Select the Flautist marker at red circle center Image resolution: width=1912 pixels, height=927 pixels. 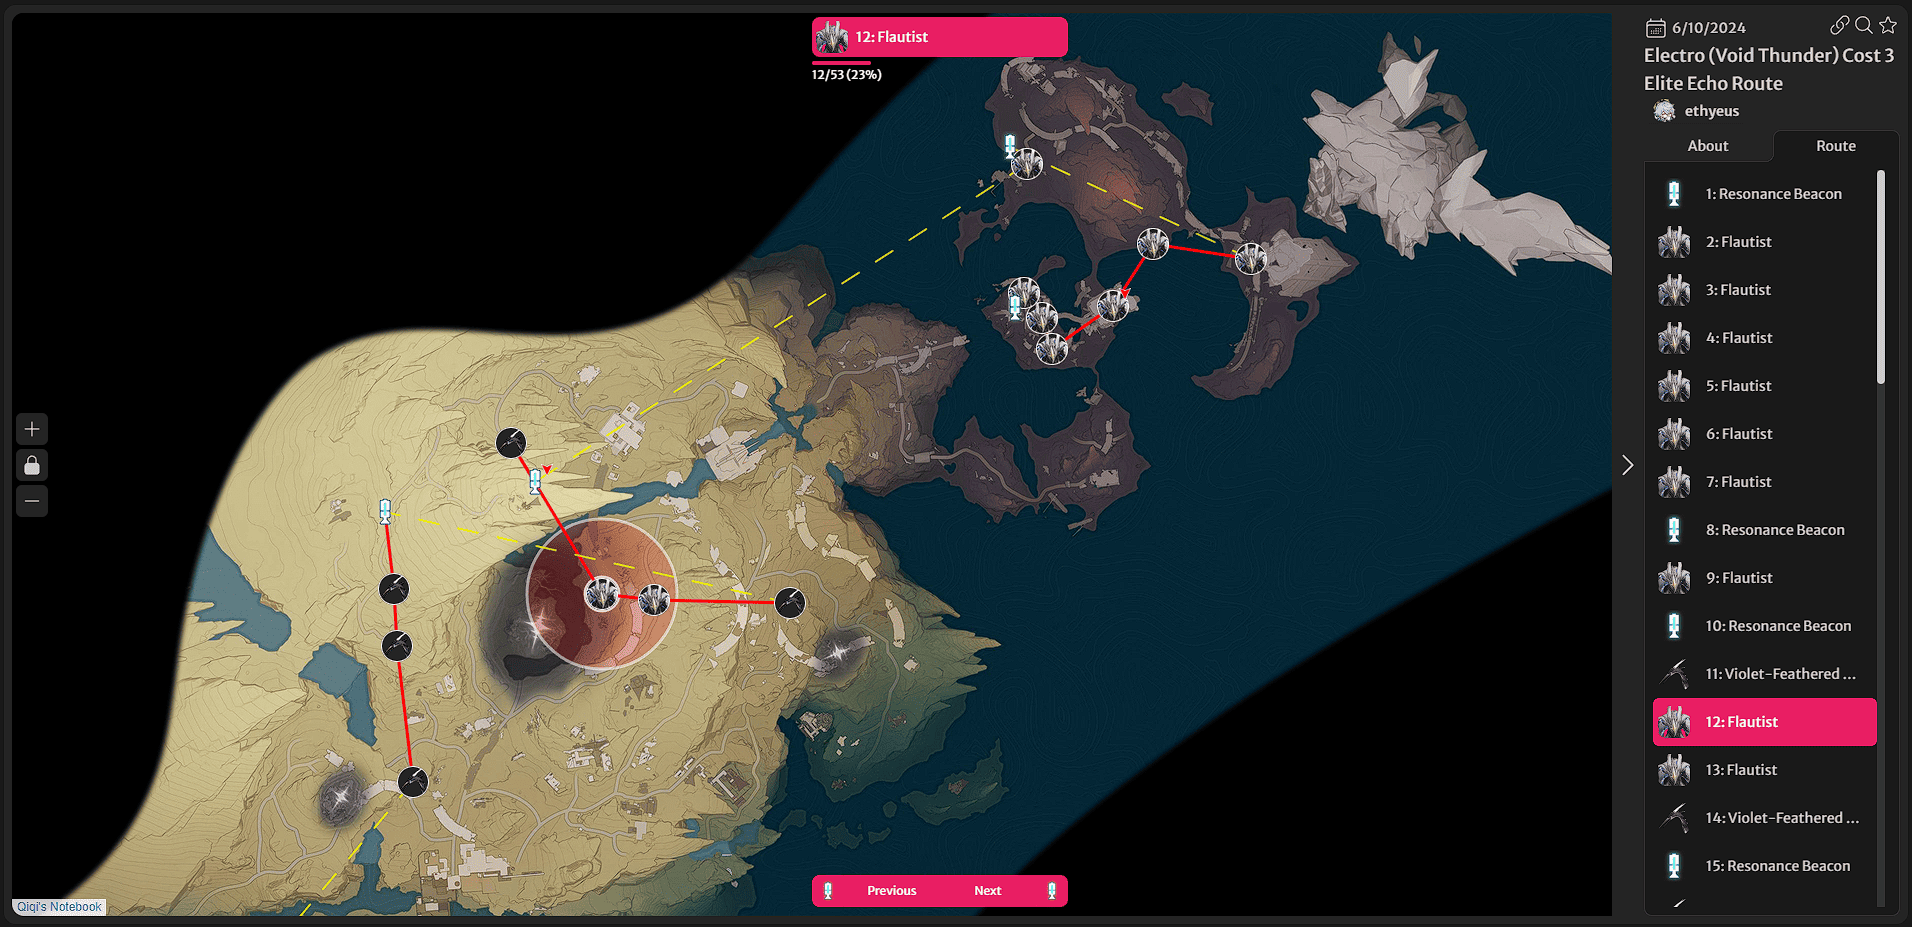(602, 594)
